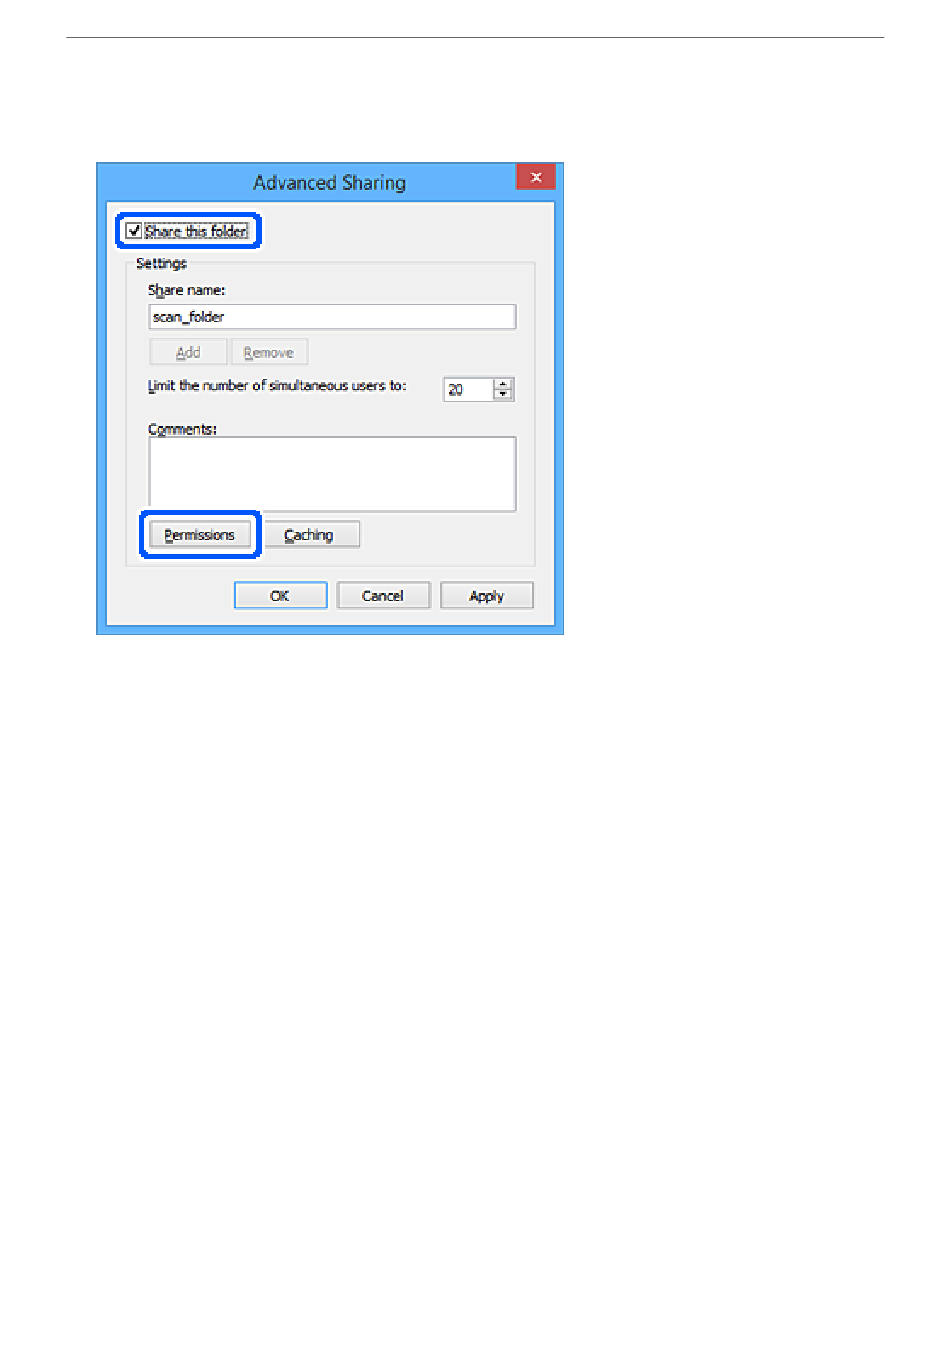Viewport: 950px width, 1370px height.
Task: Click the Settings group heading
Action: coord(161,264)
